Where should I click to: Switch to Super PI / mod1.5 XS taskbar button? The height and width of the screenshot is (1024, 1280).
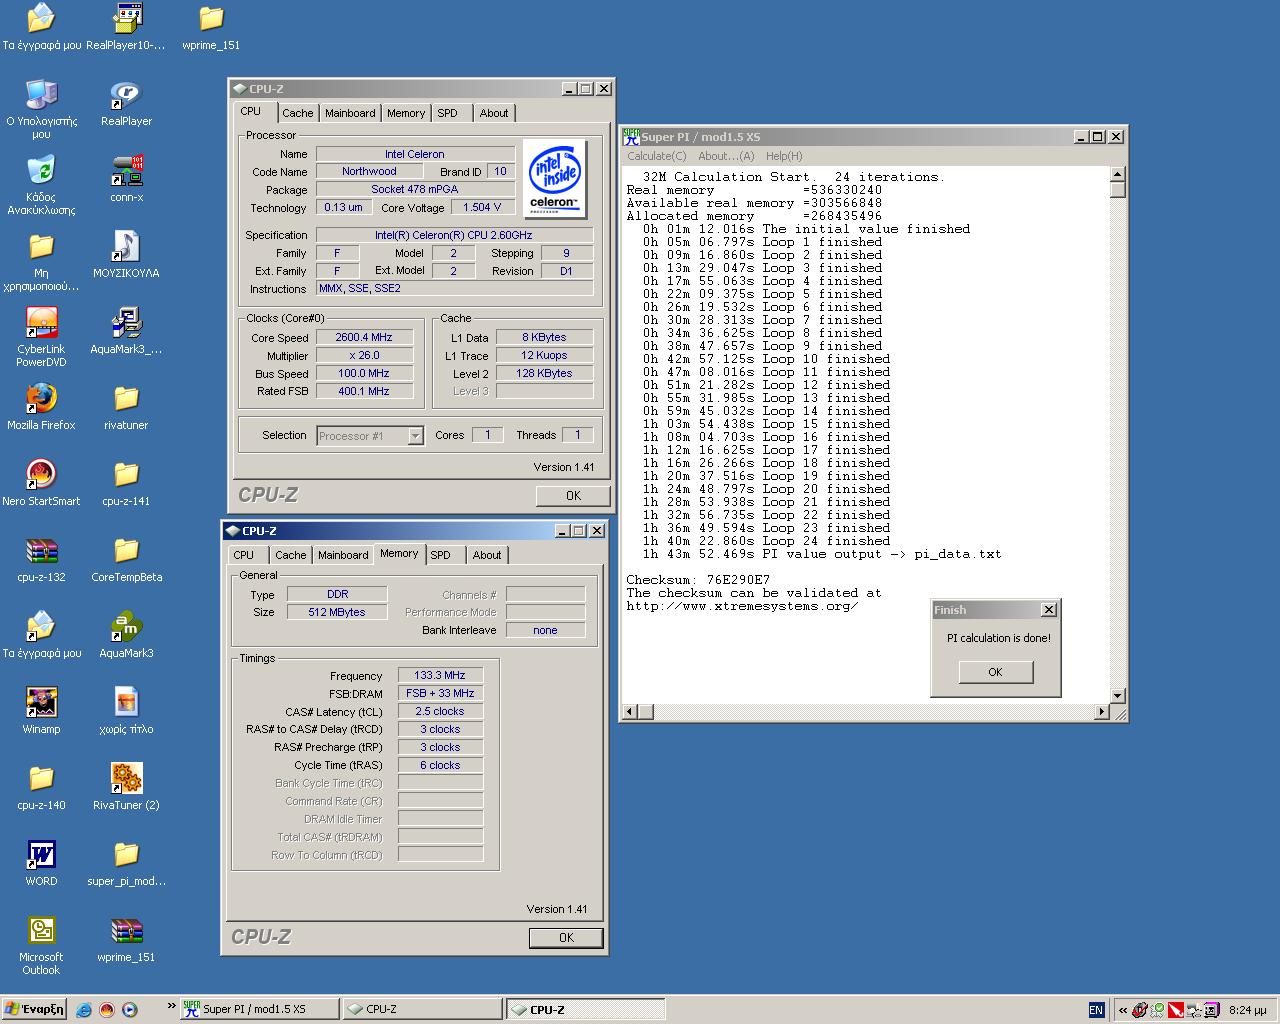(258, 1009)
